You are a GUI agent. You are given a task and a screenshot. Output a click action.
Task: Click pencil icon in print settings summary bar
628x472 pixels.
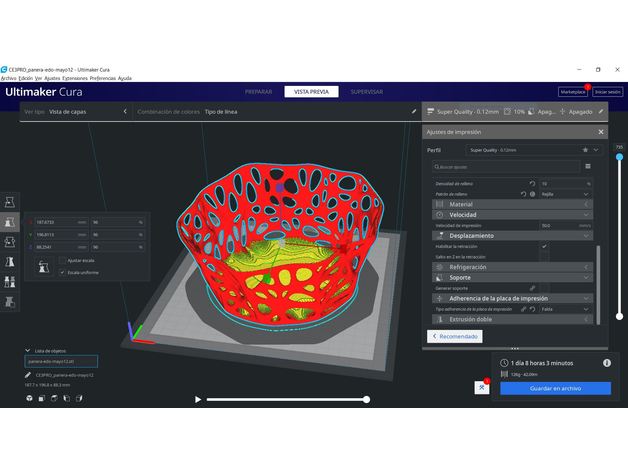point(601,111)
